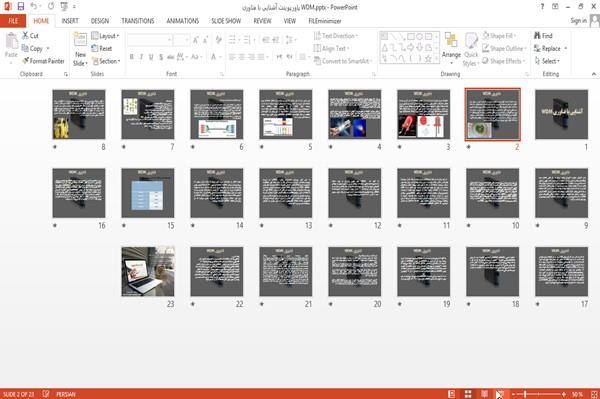Screen dimensions: 600x399
Task: Open the Section dropdown menu
Action: click(106, 61)
